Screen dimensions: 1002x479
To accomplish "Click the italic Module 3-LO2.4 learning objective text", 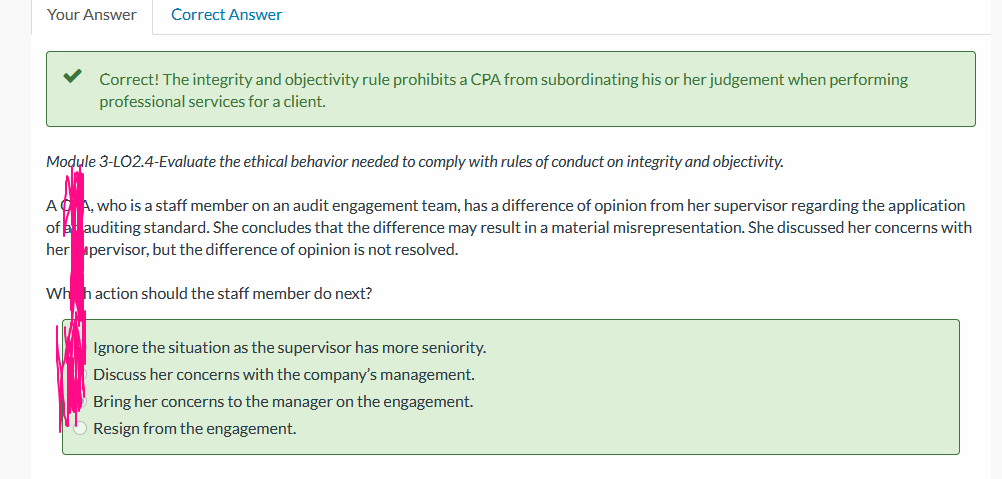I will pos(415,162).
